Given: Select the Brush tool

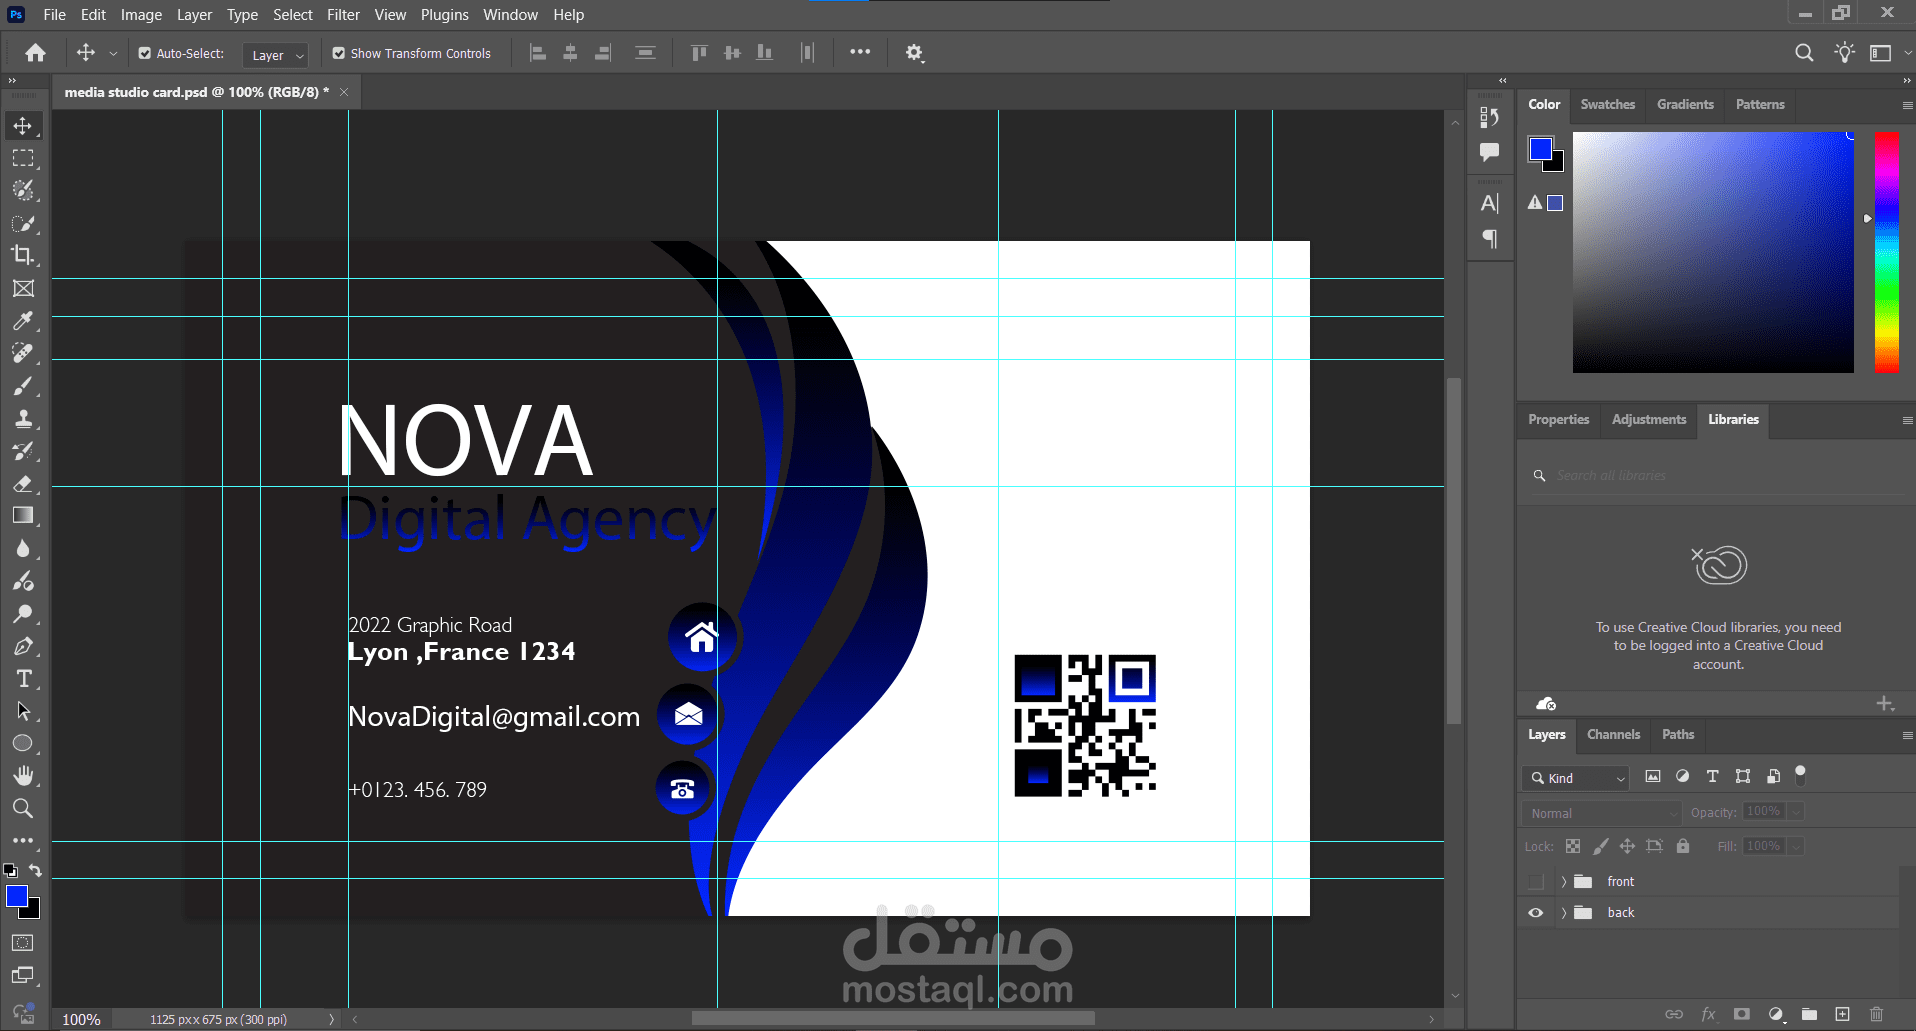Looking at the screenshot, I should coord(23,386).
